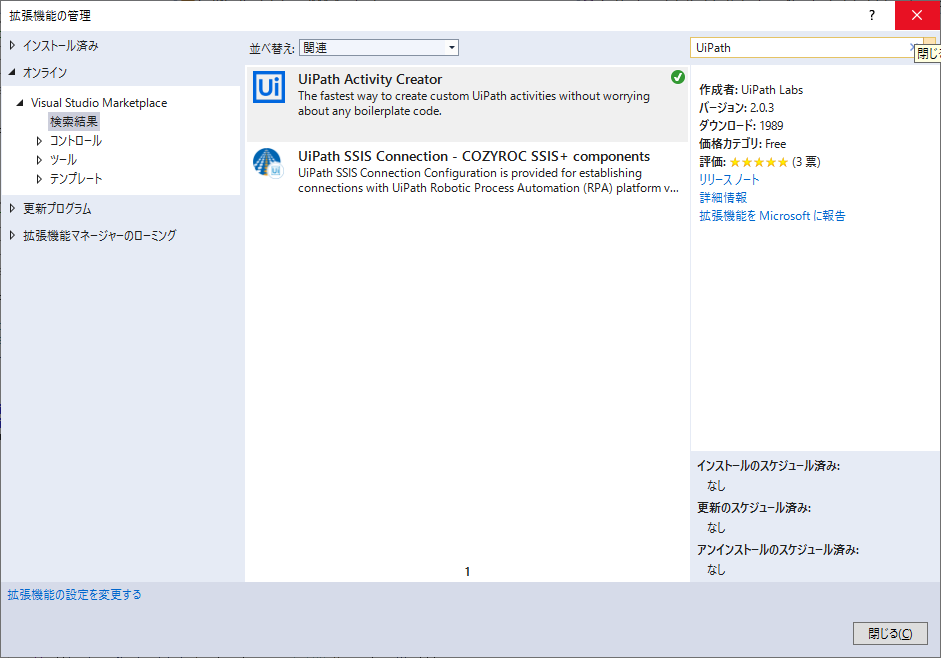941x658 pixels.
Task: Select the テンプレート category label
Action: pyautogui.click(x=76, y=179)
